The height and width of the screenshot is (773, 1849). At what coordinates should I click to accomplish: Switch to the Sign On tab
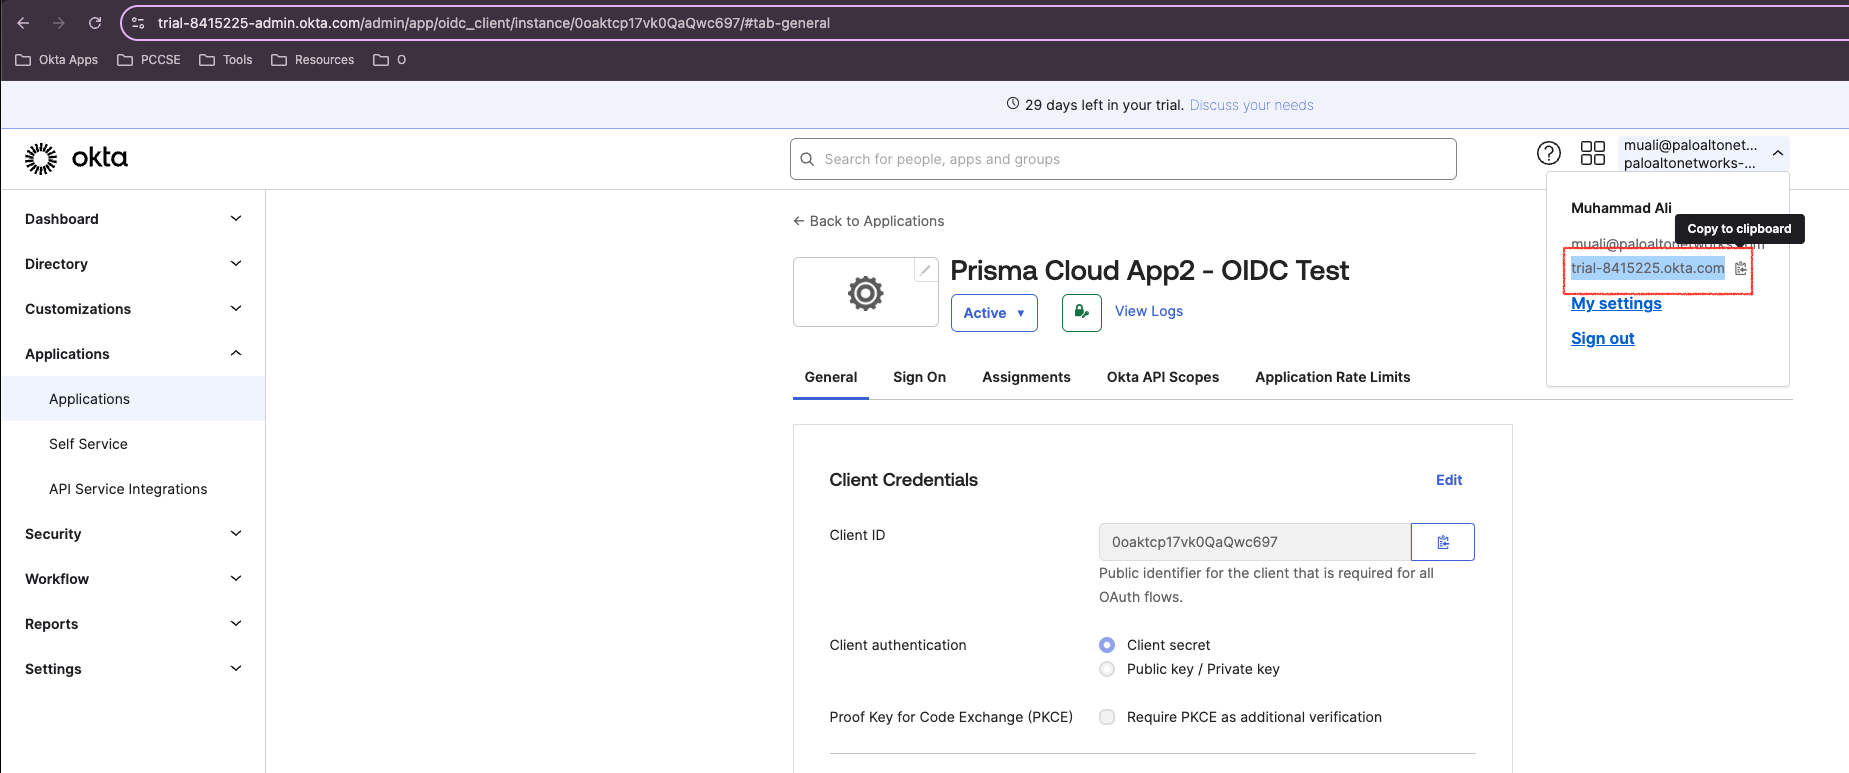coord(919,377)
